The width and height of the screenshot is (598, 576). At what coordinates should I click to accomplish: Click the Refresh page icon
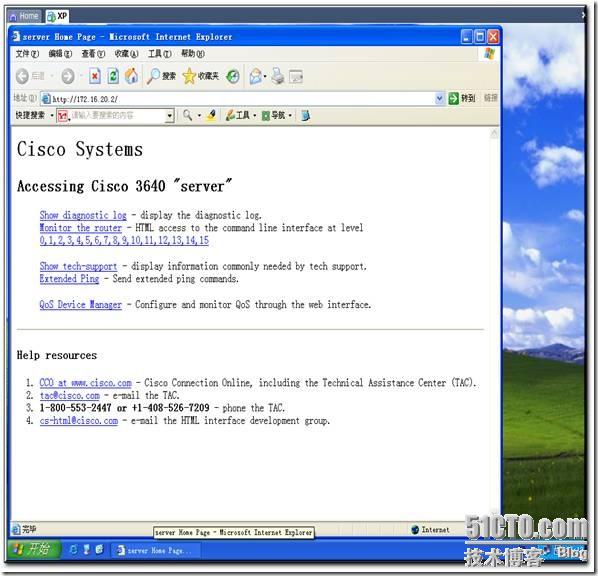(113, 76)
